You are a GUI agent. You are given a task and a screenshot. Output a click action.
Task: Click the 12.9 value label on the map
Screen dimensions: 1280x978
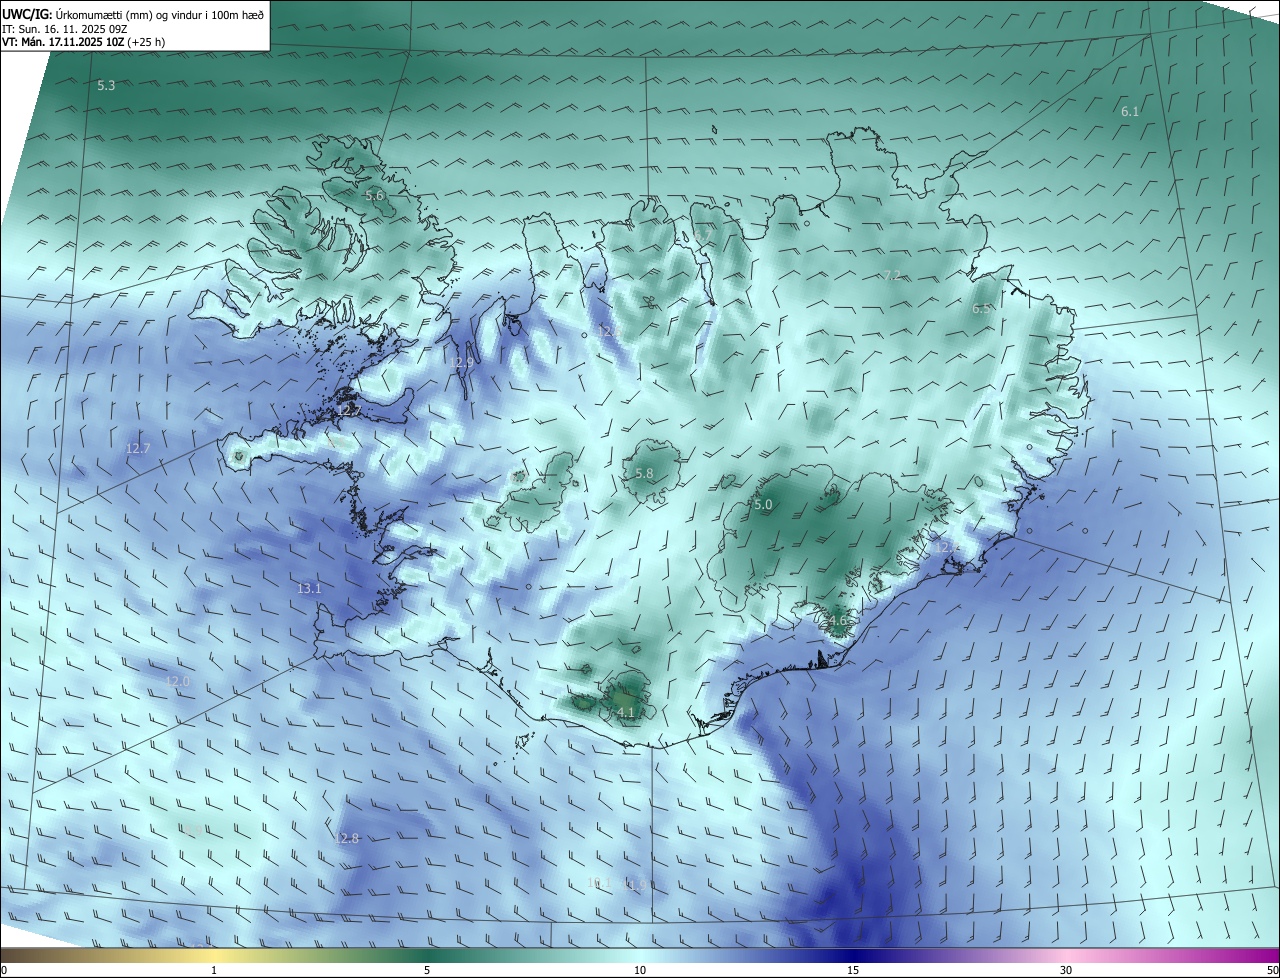coord(461,363)
